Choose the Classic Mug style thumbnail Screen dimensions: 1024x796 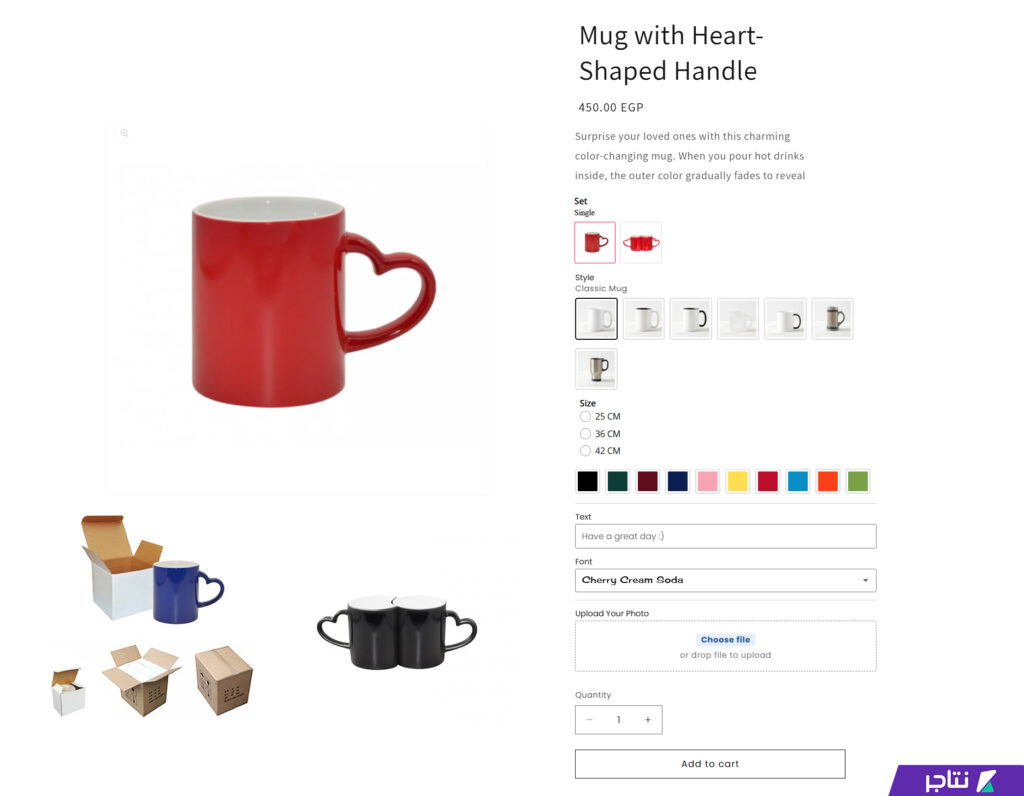click(x=596, y=319)
